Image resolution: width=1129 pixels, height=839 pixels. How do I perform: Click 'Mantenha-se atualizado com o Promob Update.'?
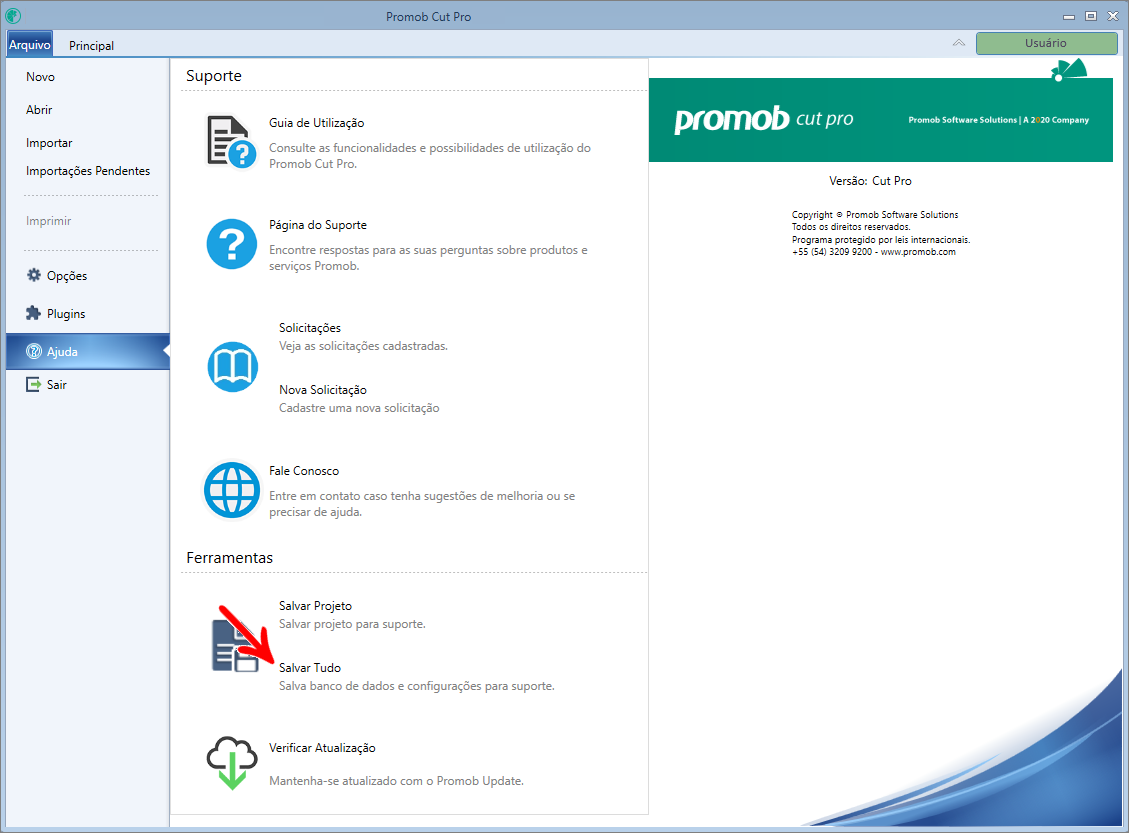click(396, 781)
